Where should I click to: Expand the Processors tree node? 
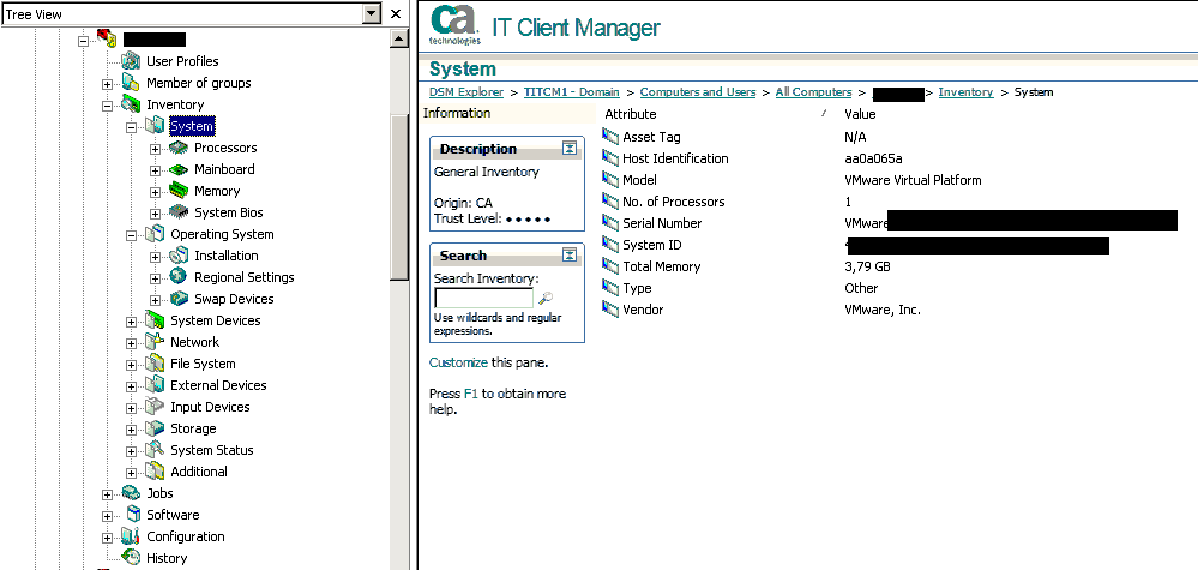(x=155, y=149)
